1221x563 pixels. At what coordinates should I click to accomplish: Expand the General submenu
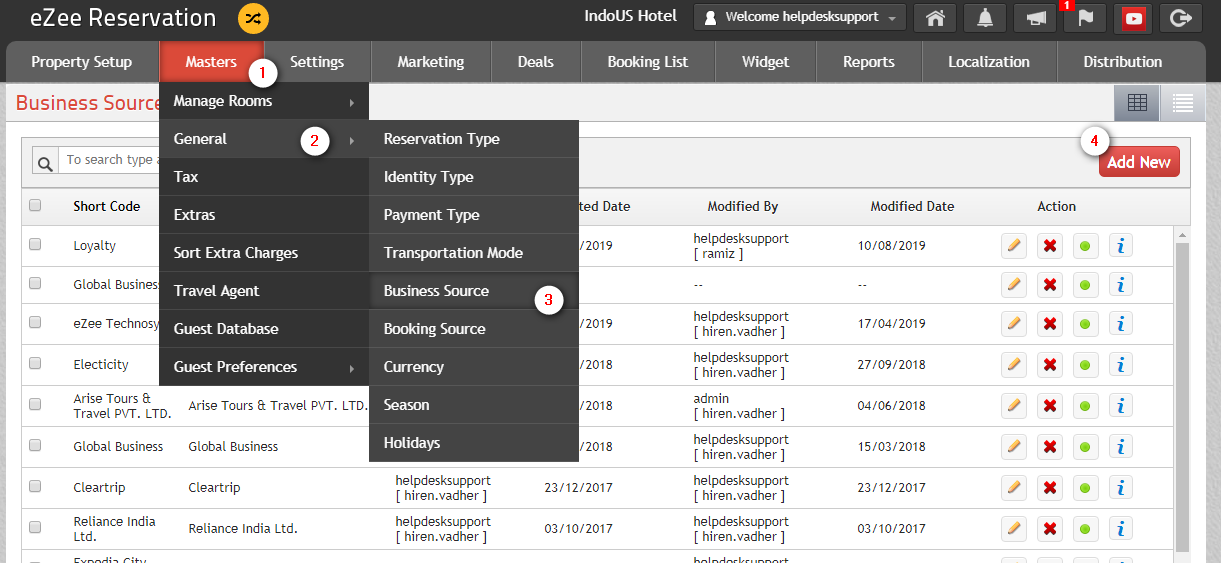(x=264, y=139)
